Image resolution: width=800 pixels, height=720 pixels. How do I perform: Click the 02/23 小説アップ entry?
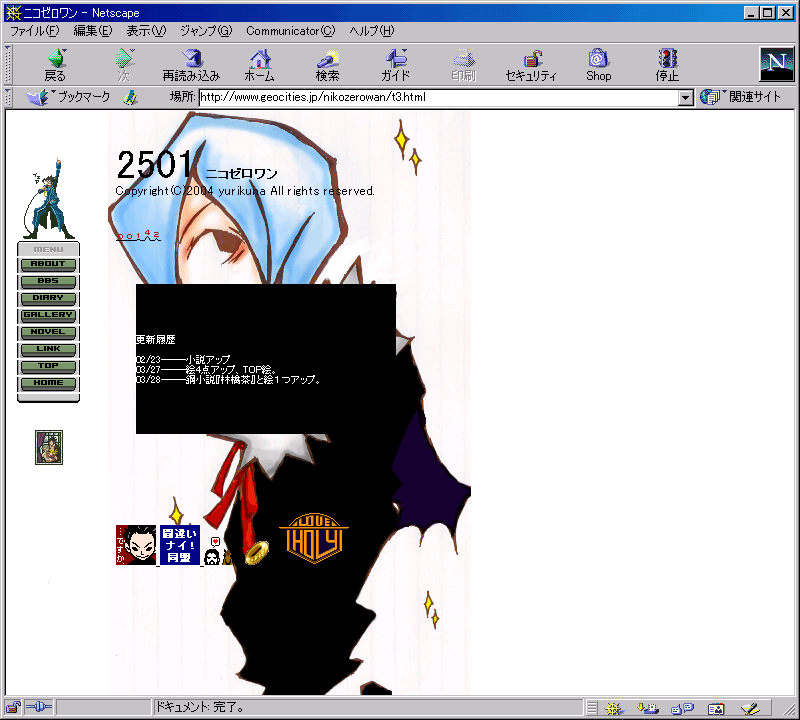pos(183,360)
